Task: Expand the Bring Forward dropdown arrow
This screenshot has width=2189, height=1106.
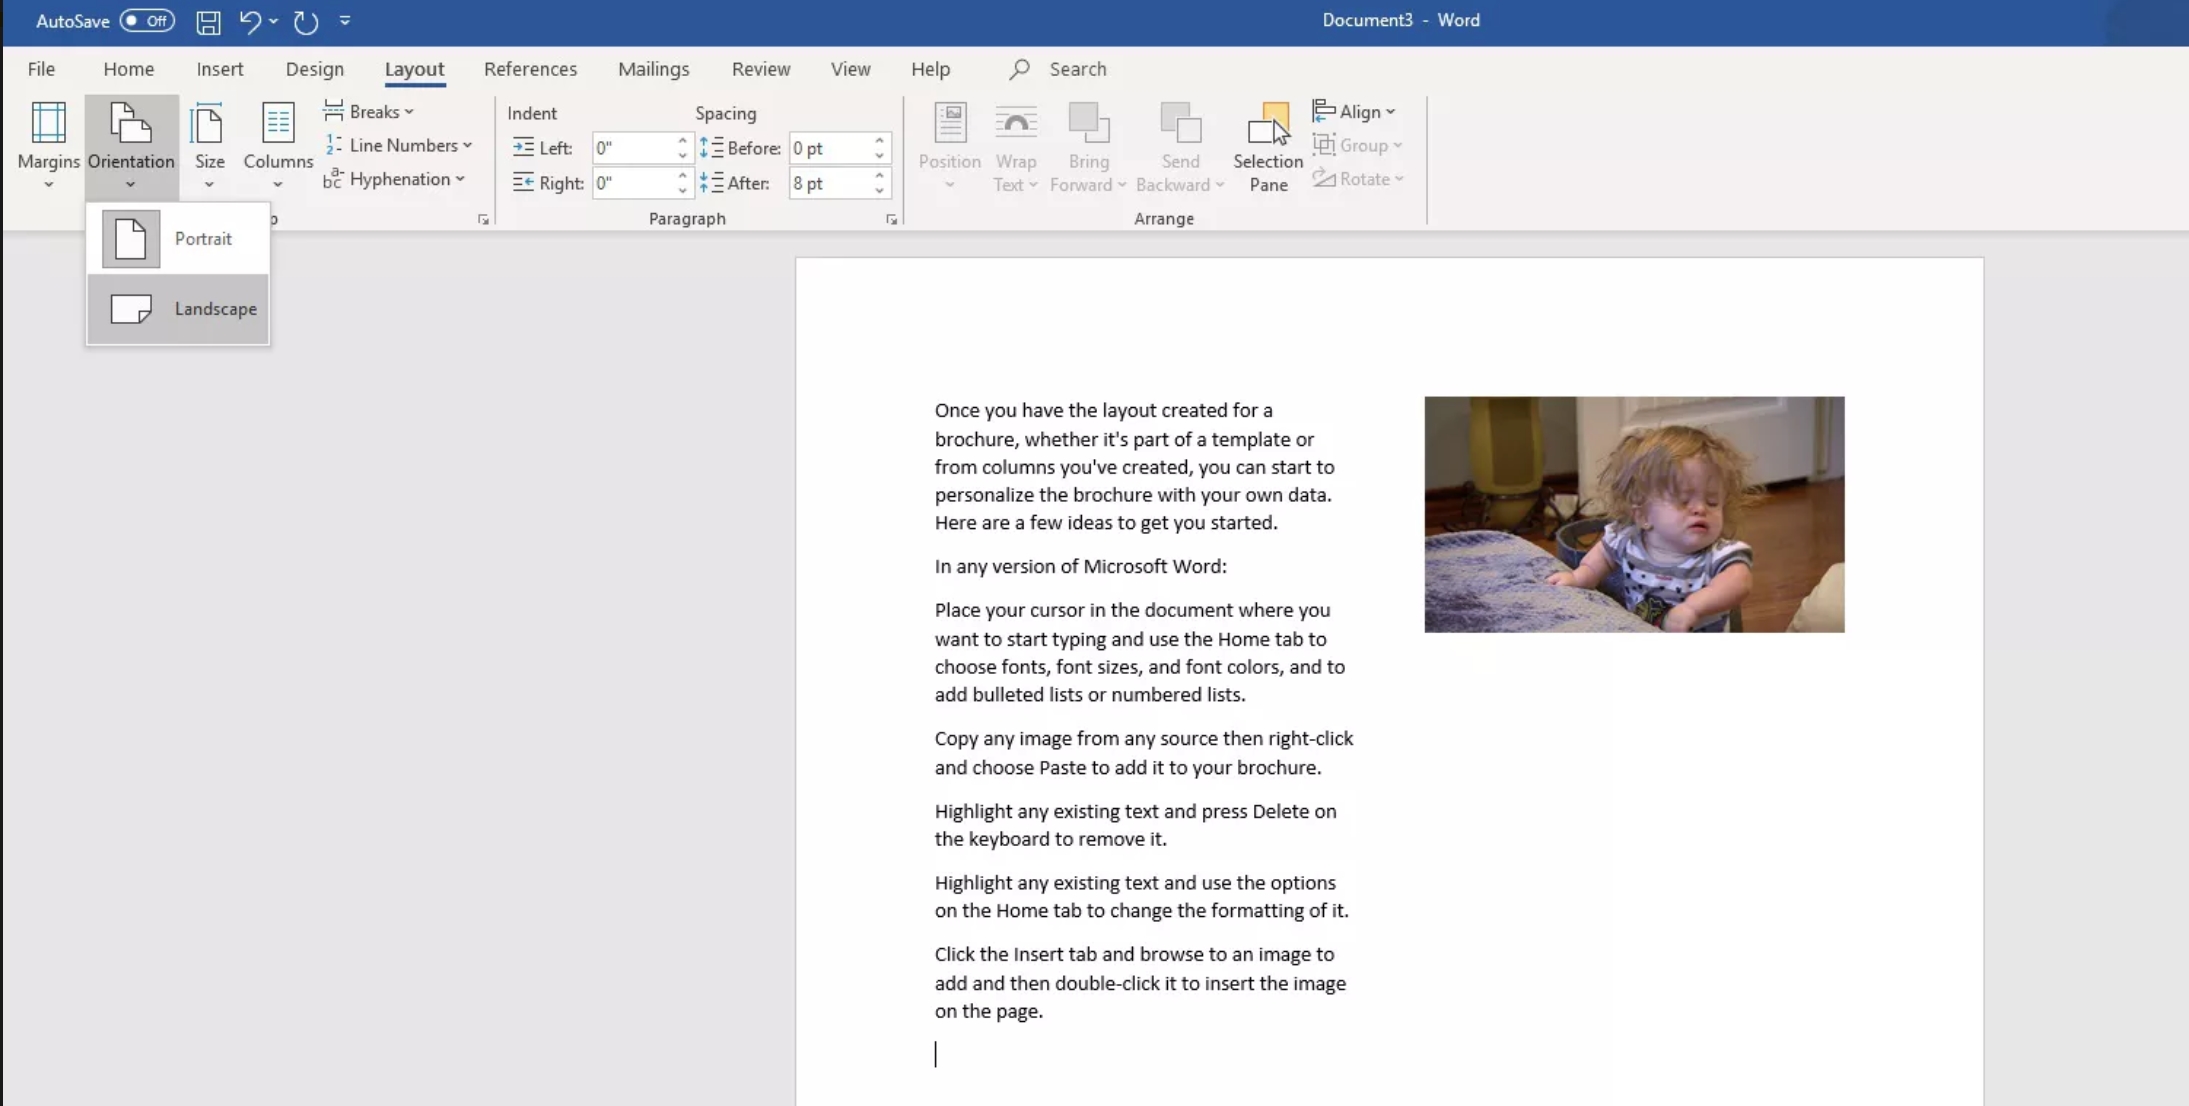Action: (1121, 185)
